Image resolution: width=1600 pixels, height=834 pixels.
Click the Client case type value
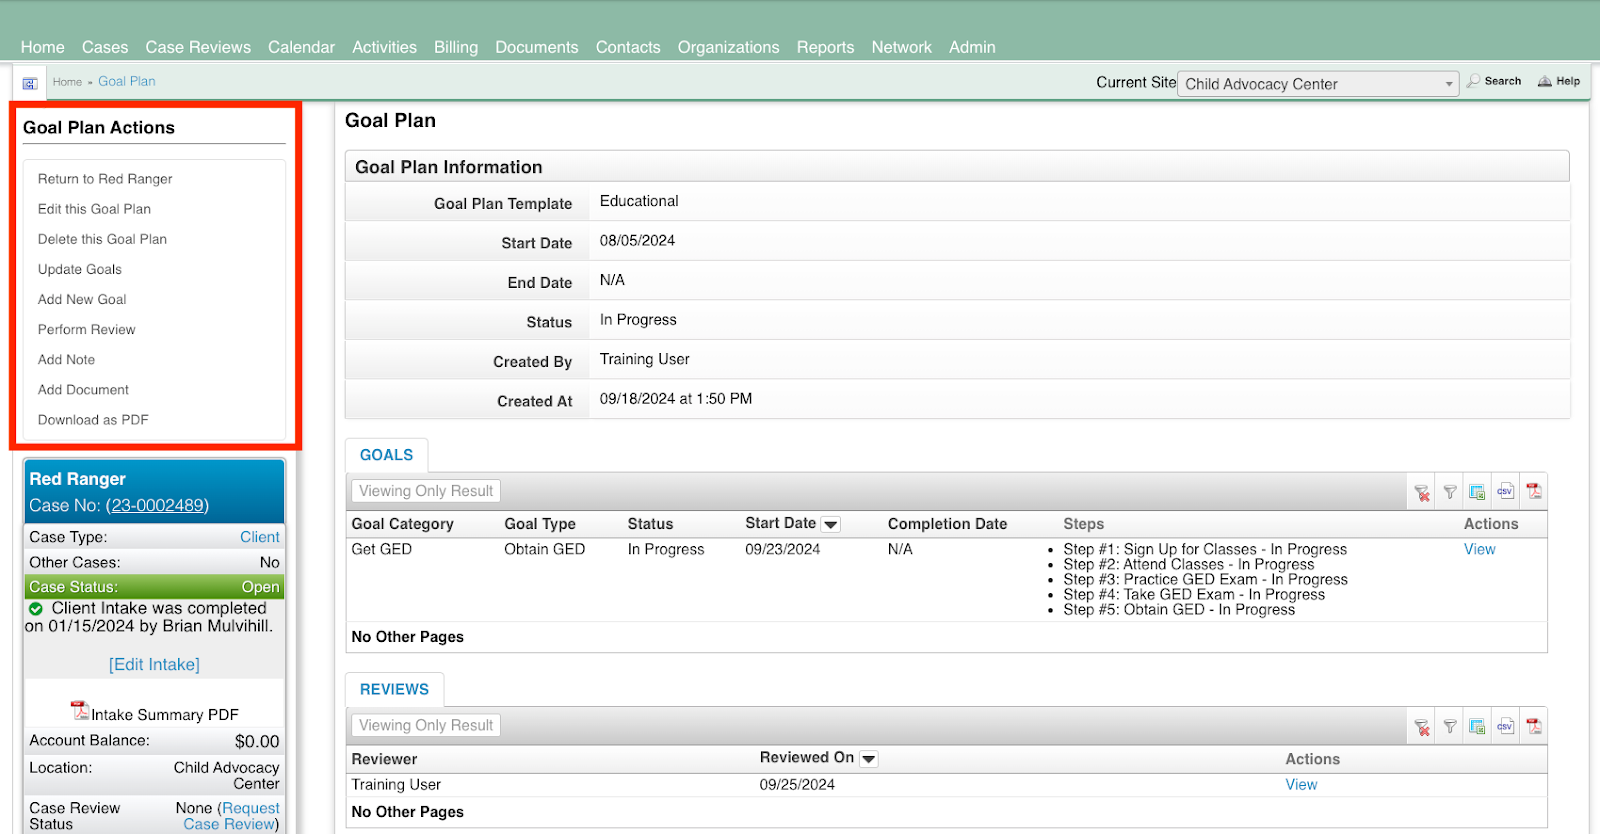(260, 537)
